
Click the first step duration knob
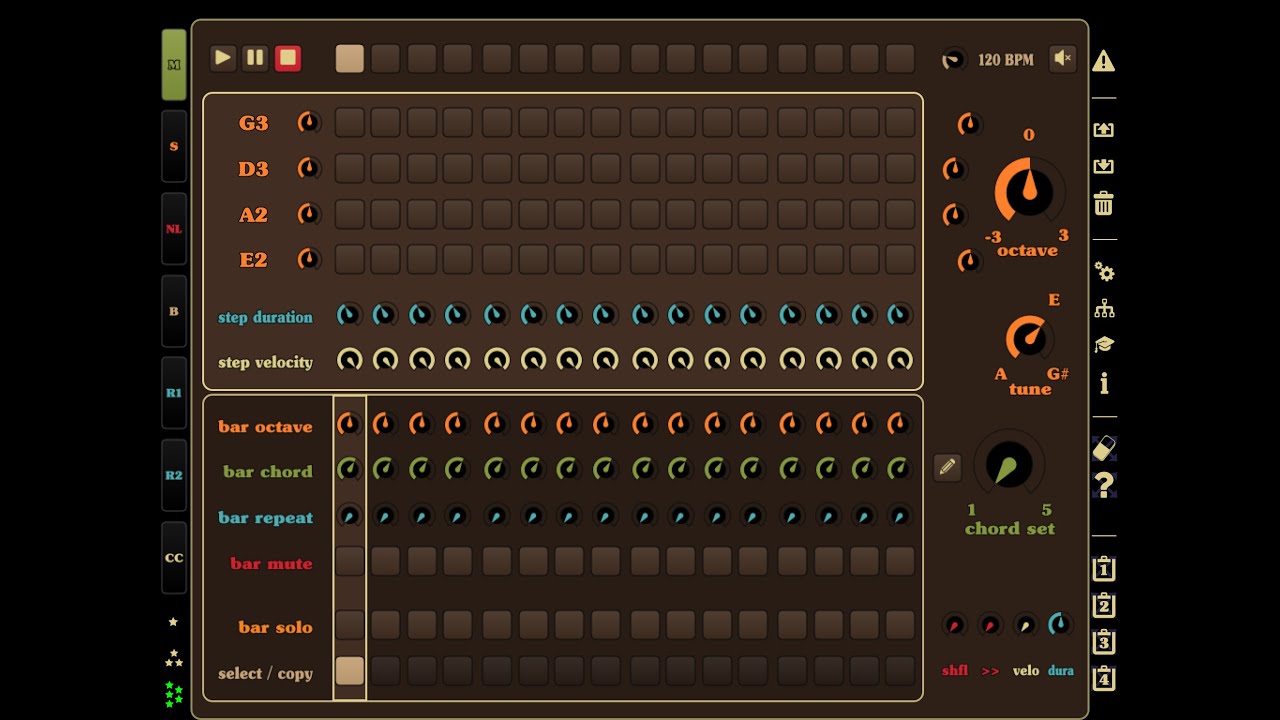pos(349,315)
